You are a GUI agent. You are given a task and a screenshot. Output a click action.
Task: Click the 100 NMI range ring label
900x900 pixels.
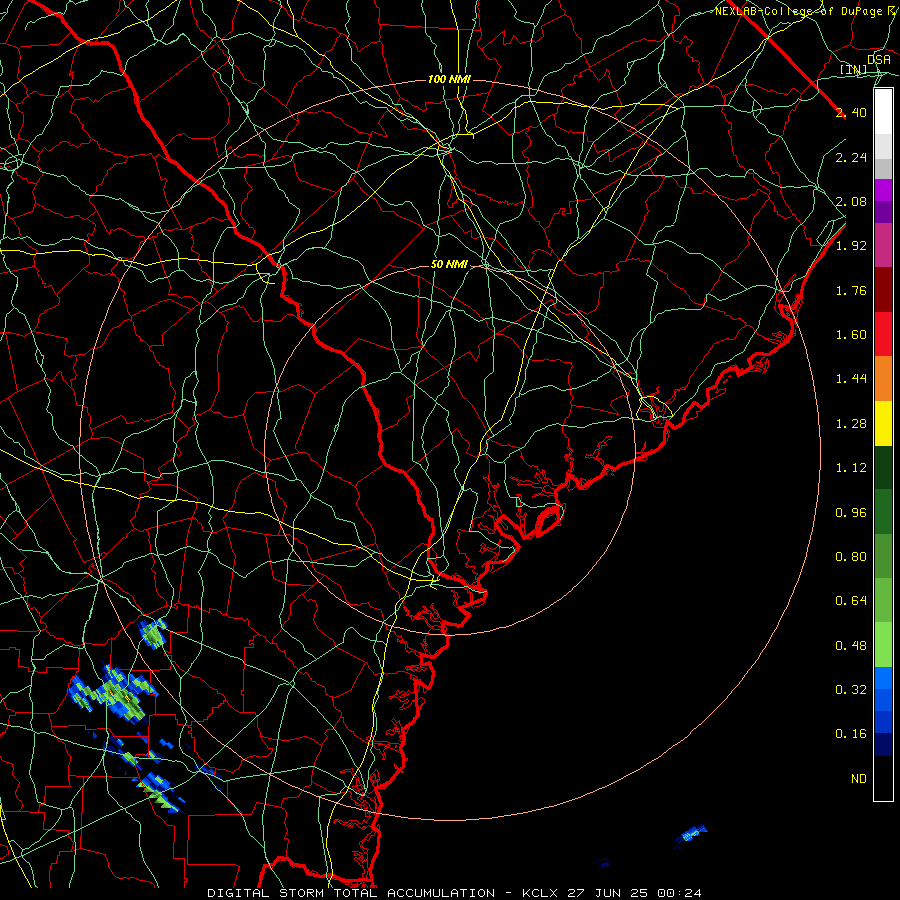449,79
